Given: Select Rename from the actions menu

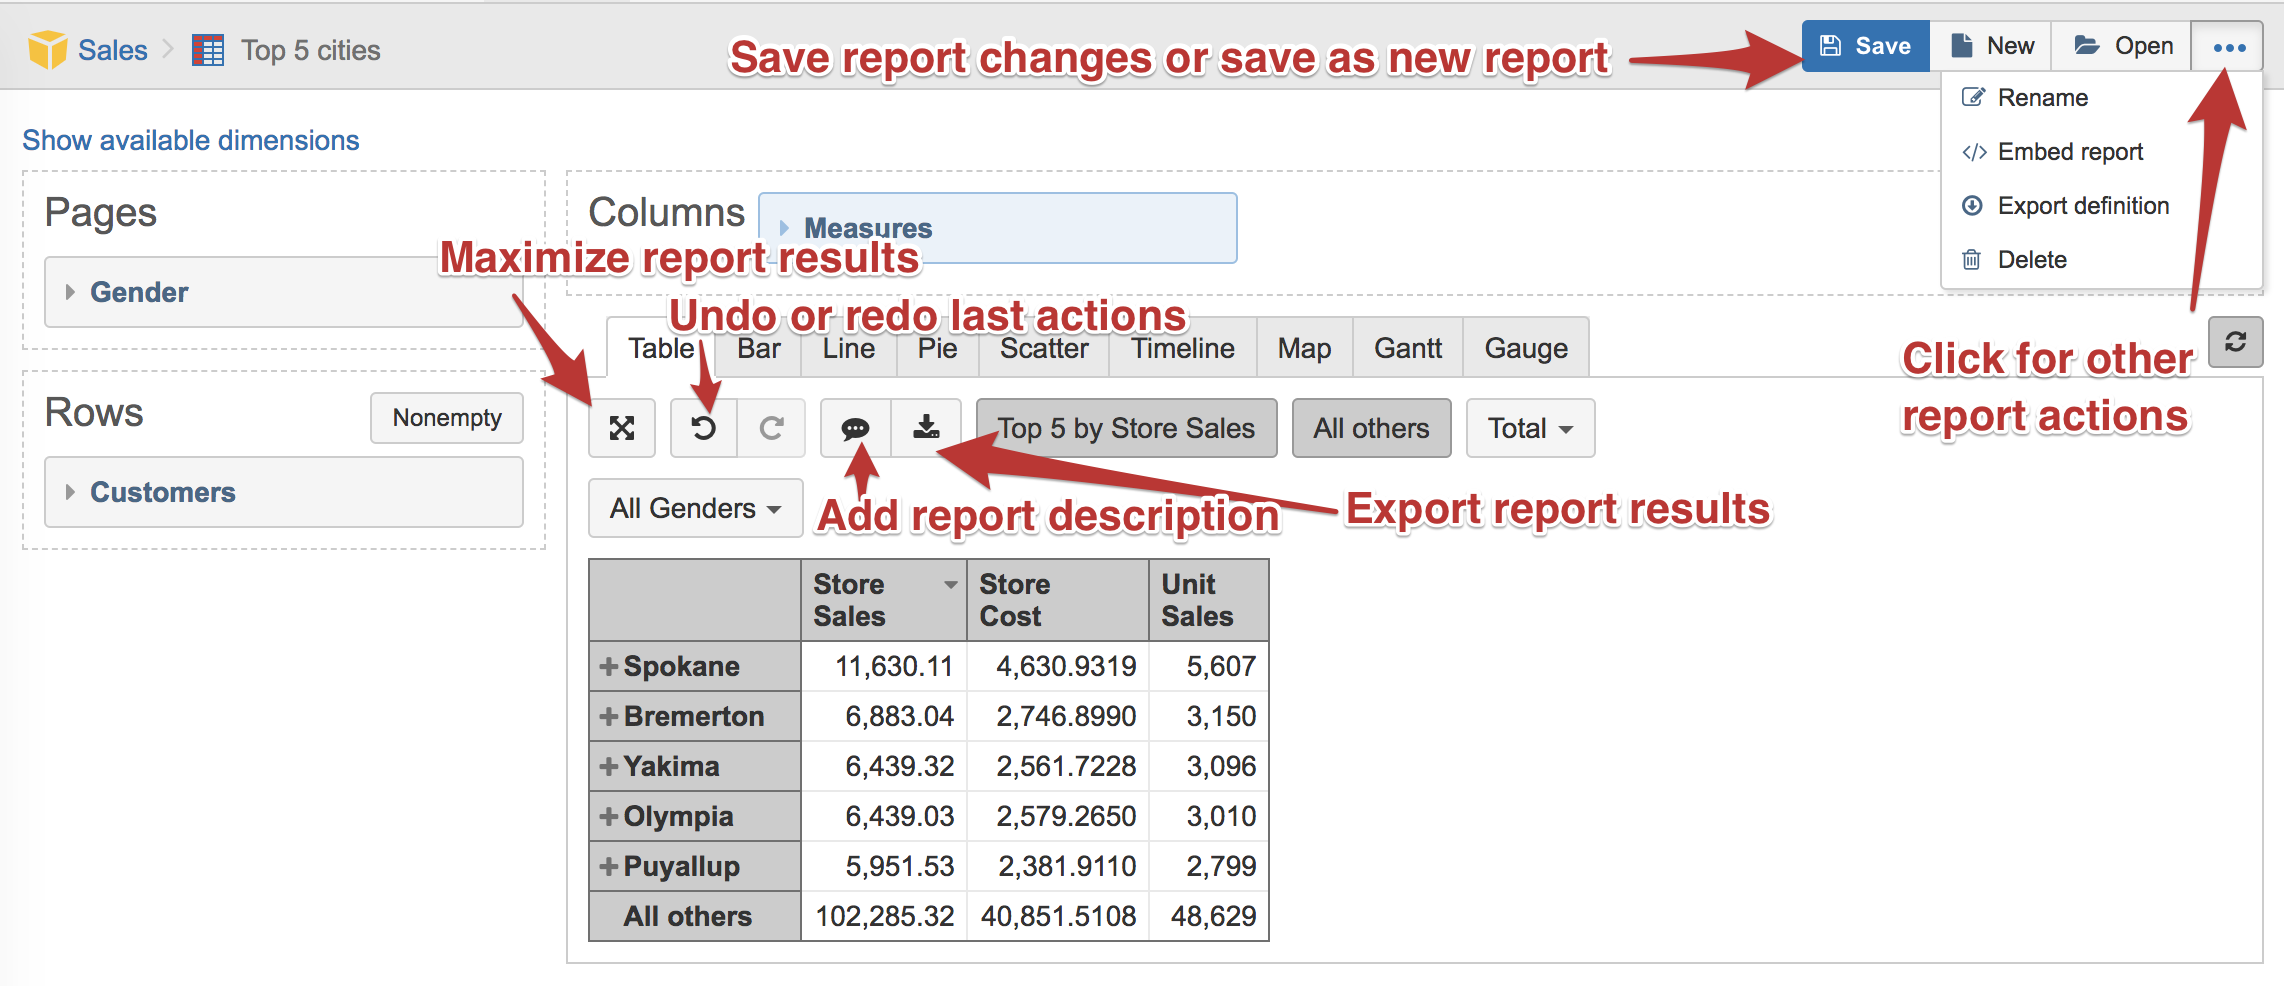Looking at the screenshot, I should (x=2041, y=97).
